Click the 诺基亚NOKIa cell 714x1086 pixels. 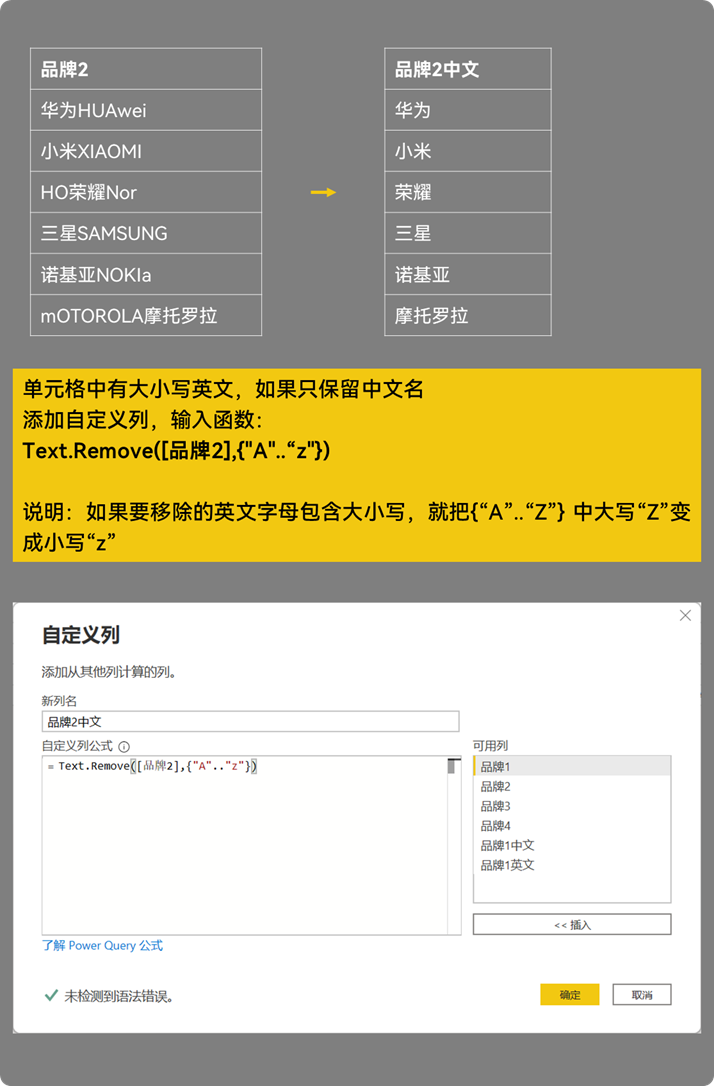146,275
